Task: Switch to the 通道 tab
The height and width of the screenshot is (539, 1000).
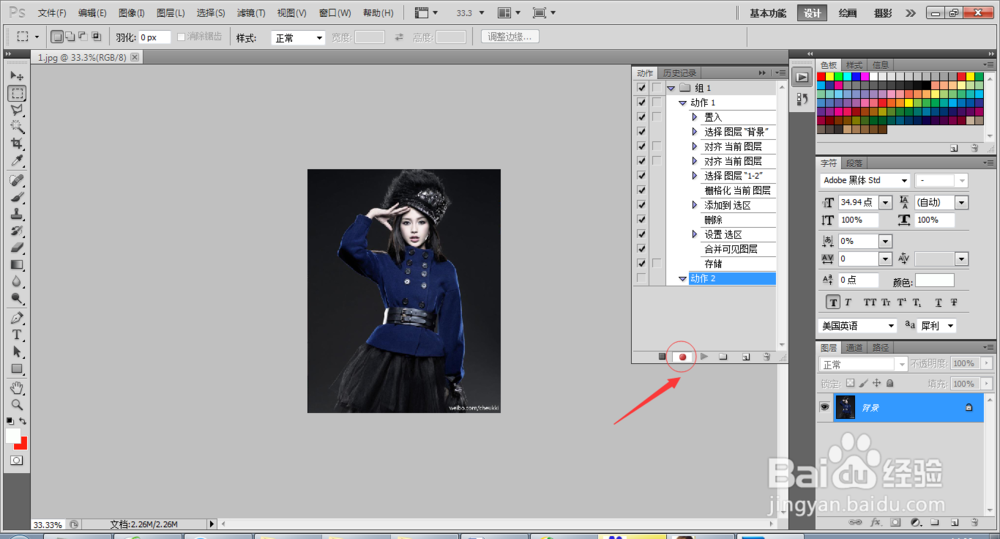Action: click(x=854, y=348)
